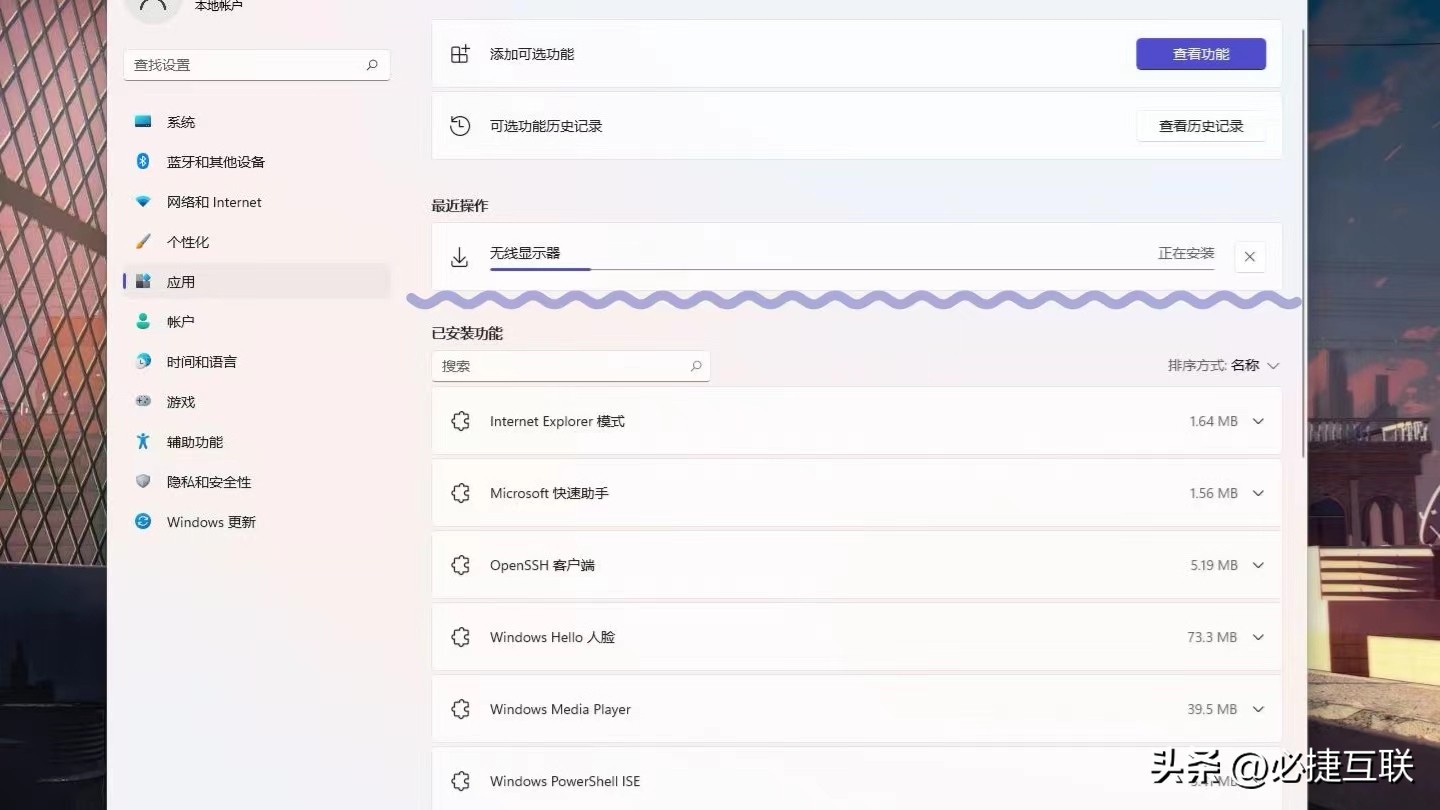Click the 查找设置 search field
1440x810 pixels.
click(248, 65)
